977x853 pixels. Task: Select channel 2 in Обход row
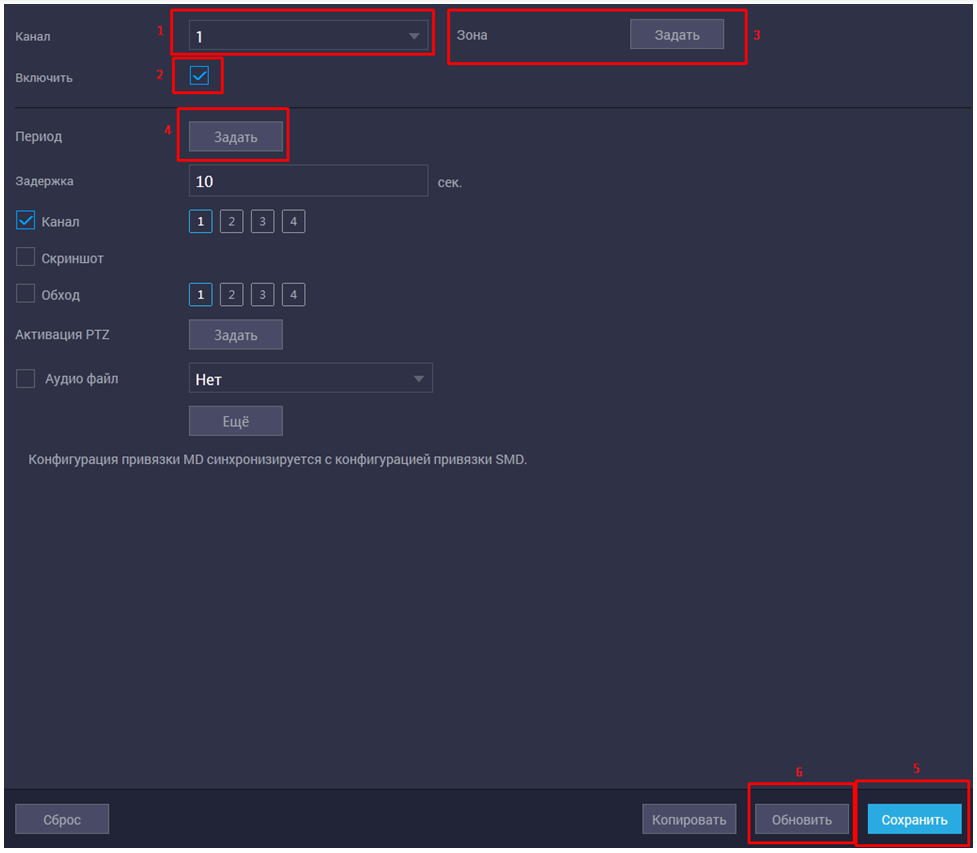231,294
